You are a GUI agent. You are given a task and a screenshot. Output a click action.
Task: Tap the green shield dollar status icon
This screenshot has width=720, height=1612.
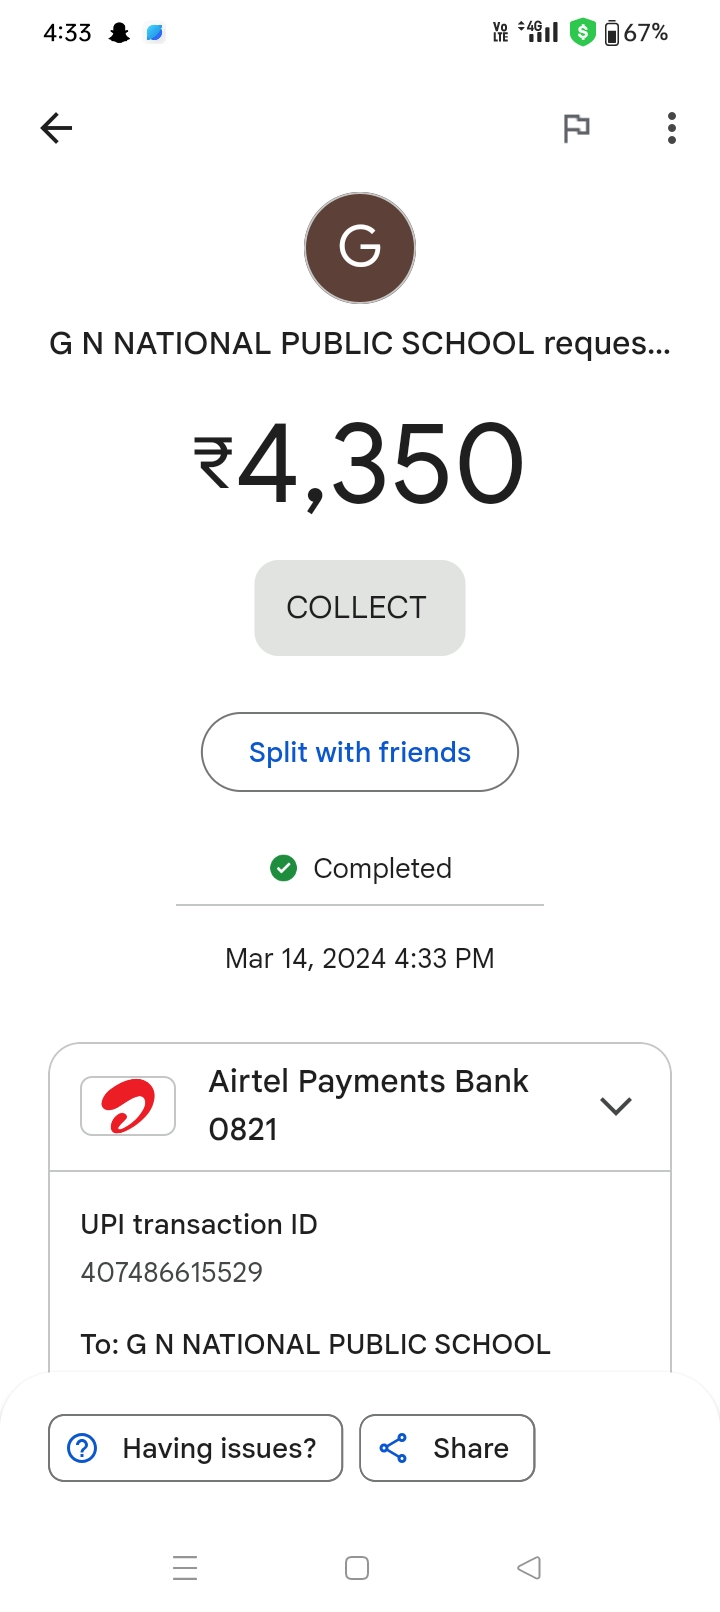coord(582,33)
